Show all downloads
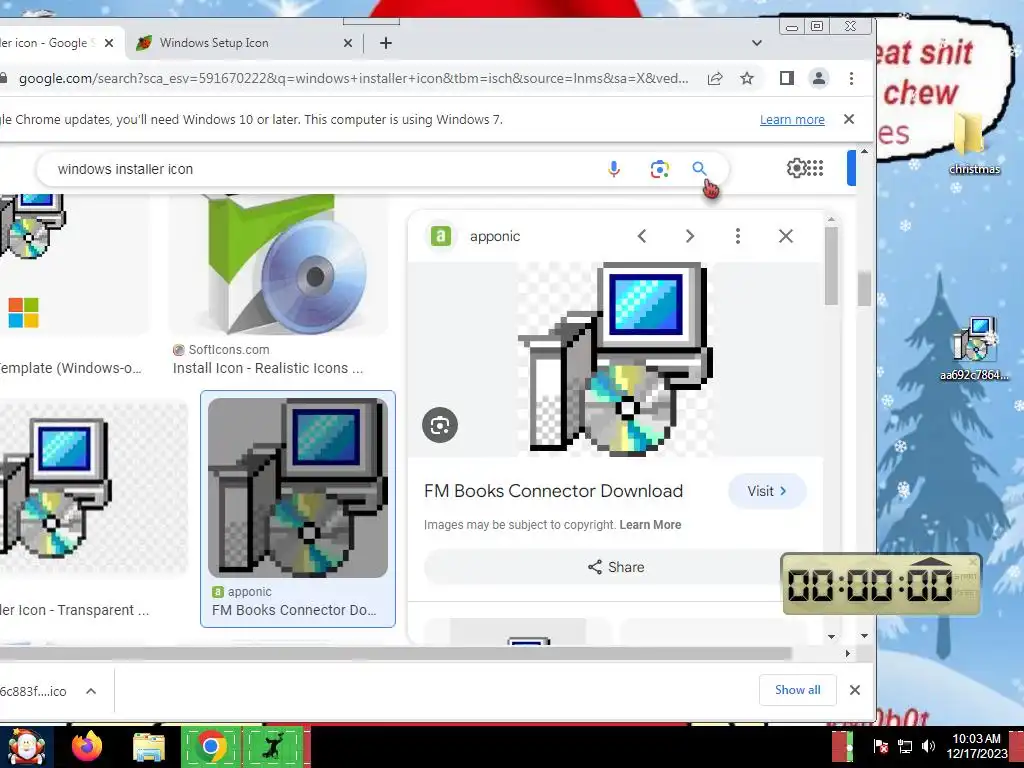The width and height of the screenshot is (1024, 768). (x=797, y=690)
